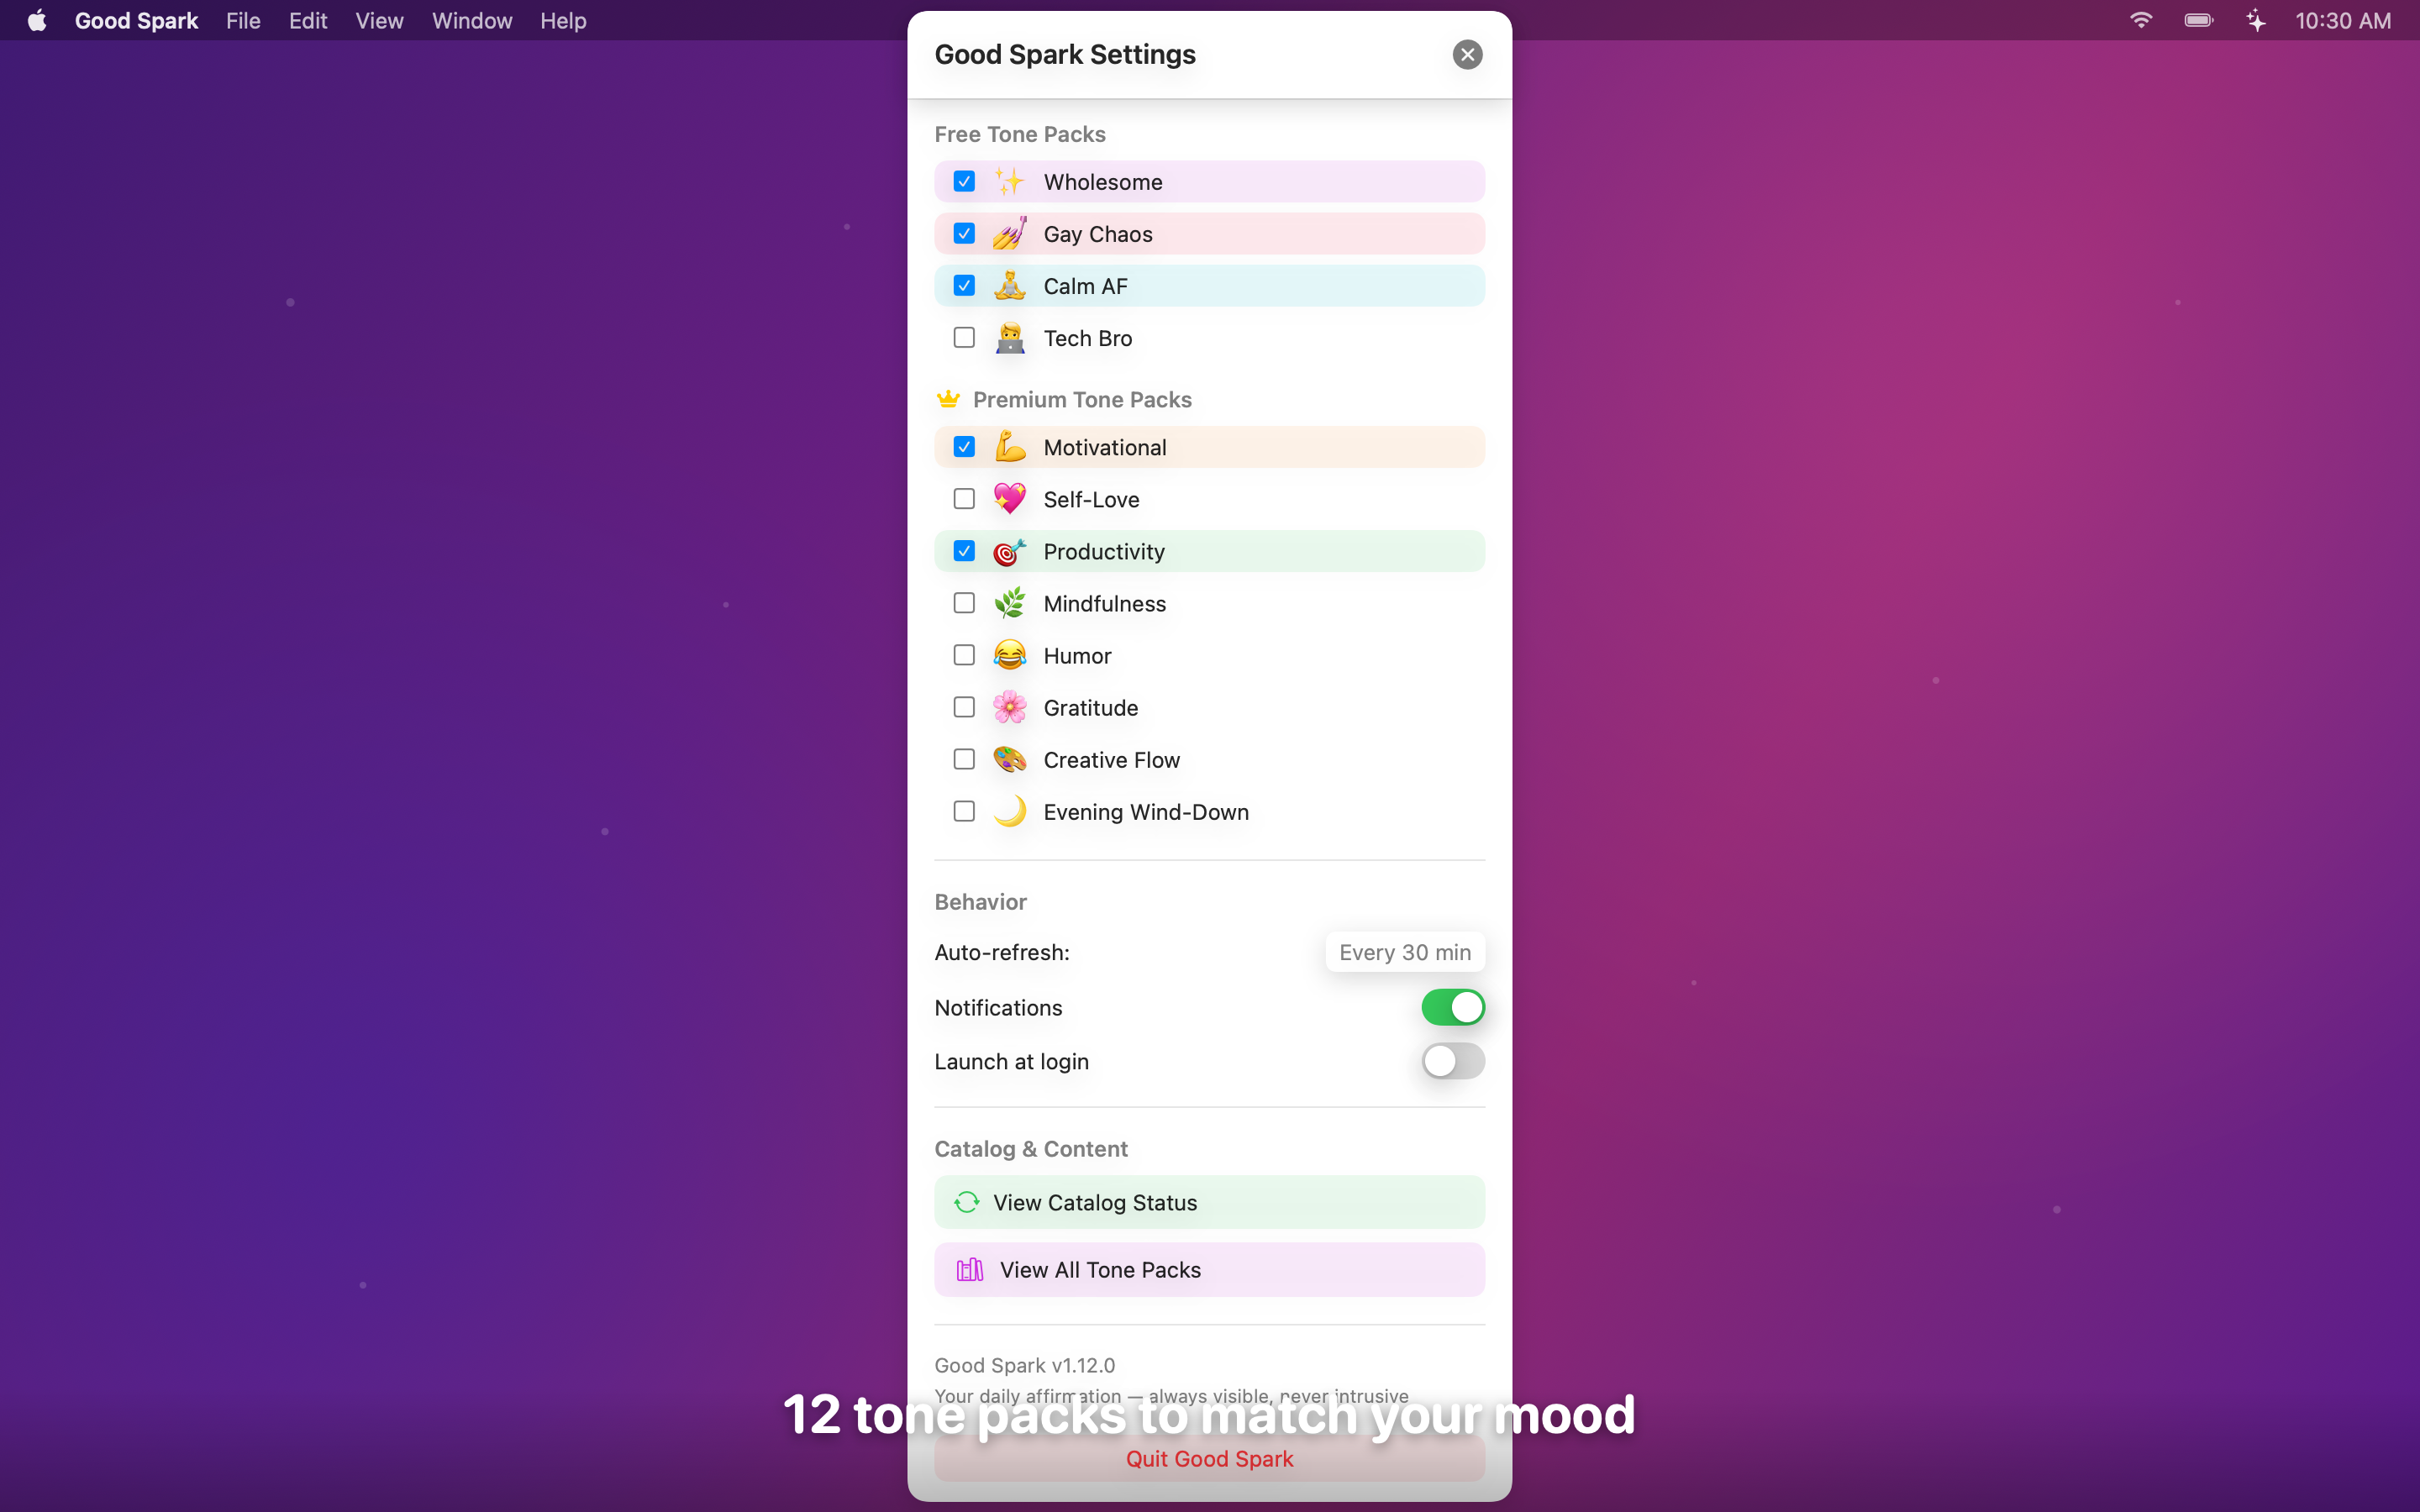Open the Edit menu
This screenshot has height=1512, width=2420.
point(308,20)
